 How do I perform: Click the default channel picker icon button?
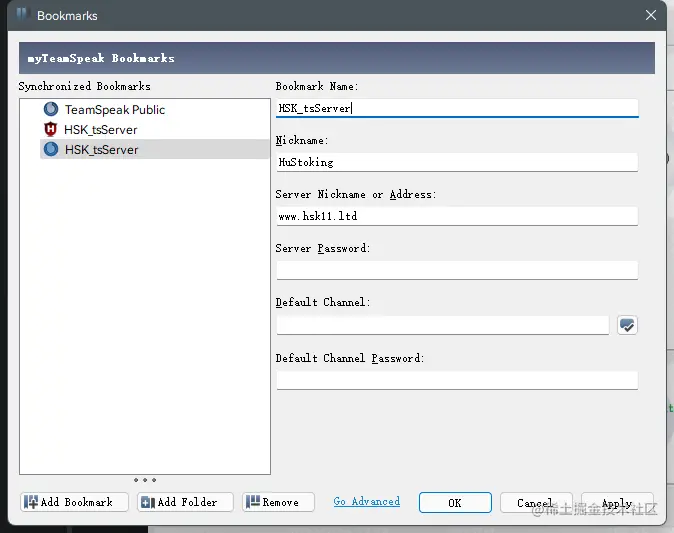coord(627,325)
